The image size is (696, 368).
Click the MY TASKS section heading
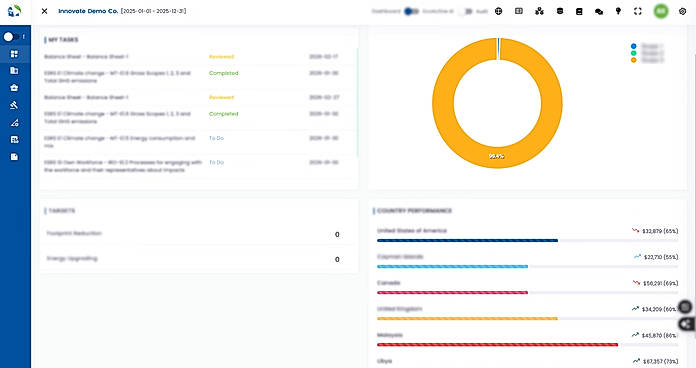(x=63, y=40)
